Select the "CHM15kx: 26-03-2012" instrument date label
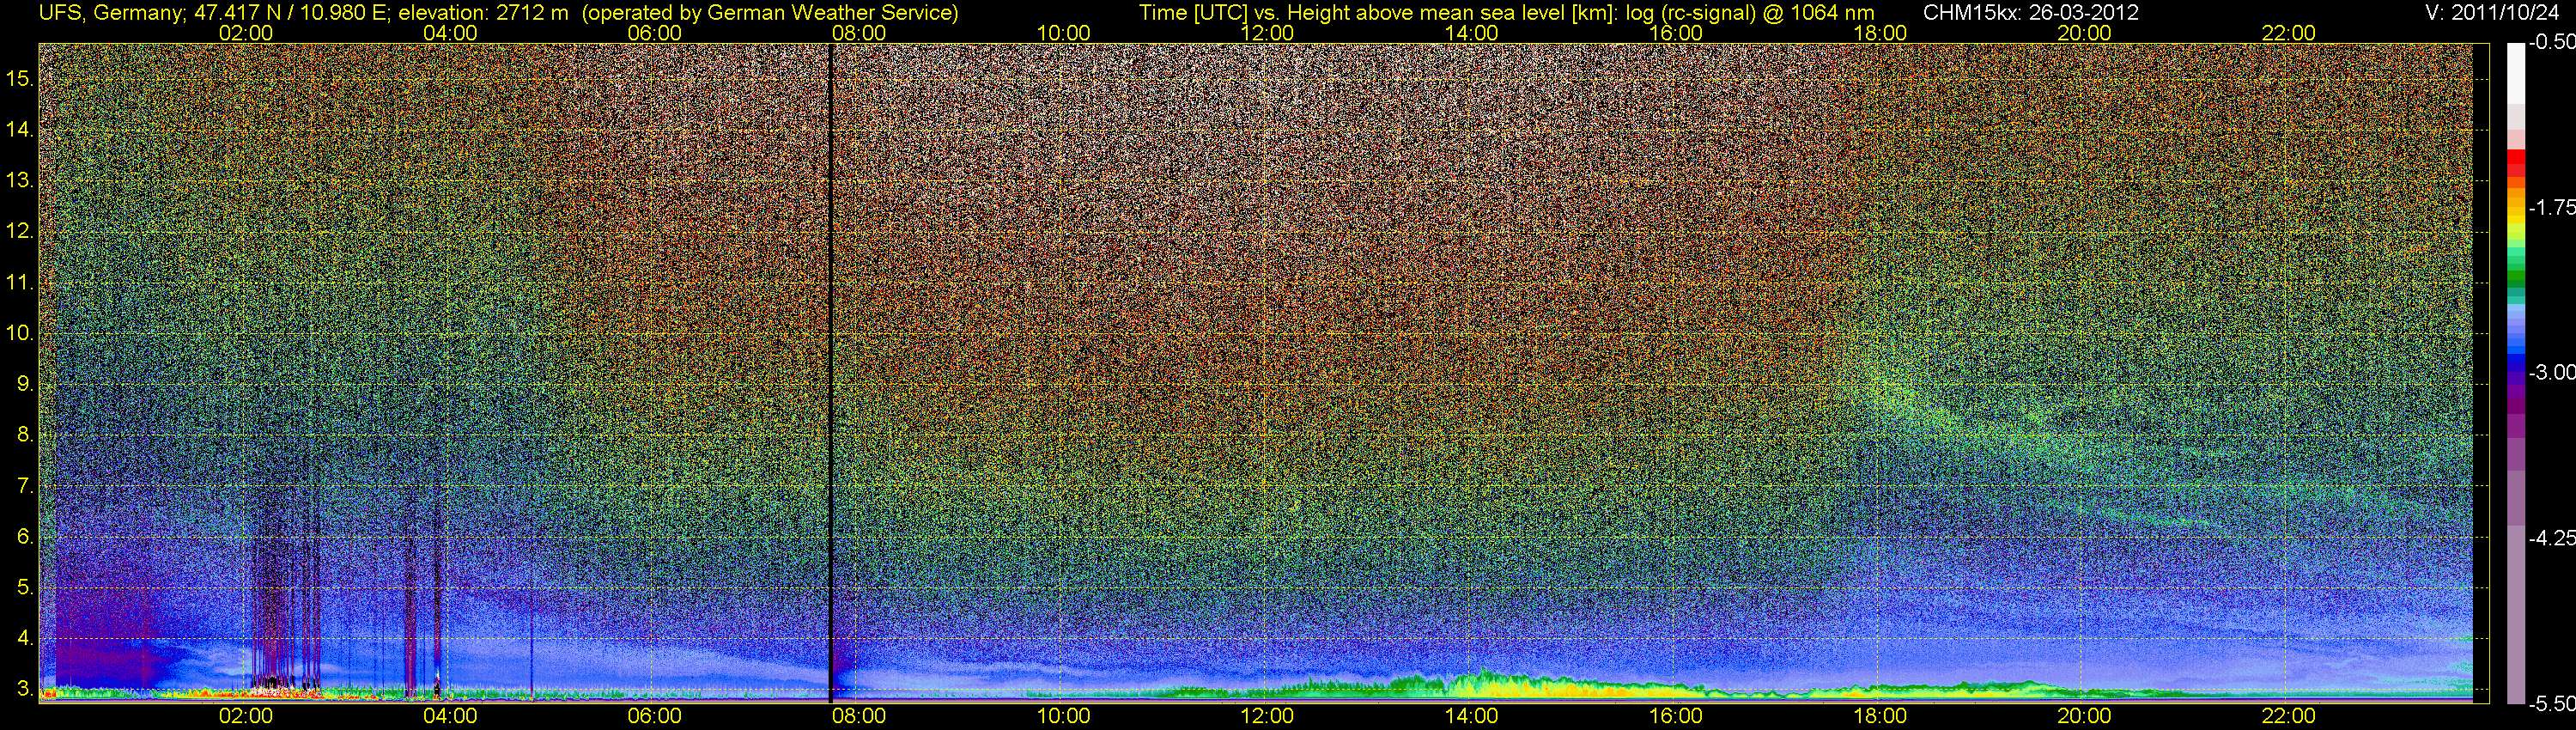Viewport: 2576px width, 730px height. click(x=2029, y=13)
